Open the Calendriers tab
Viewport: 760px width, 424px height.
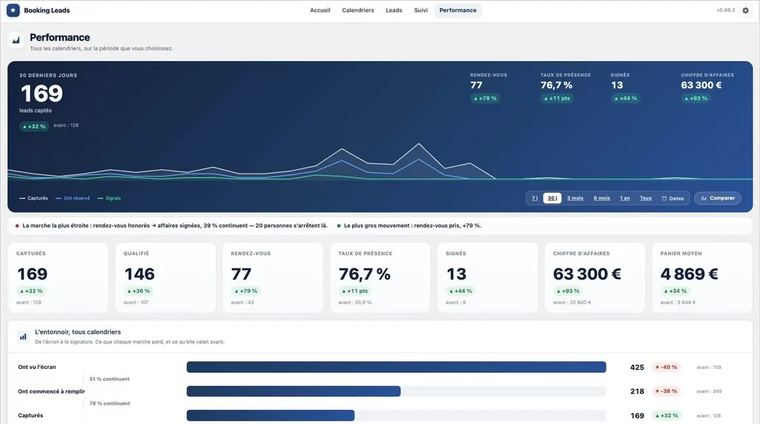click(358, 10)
